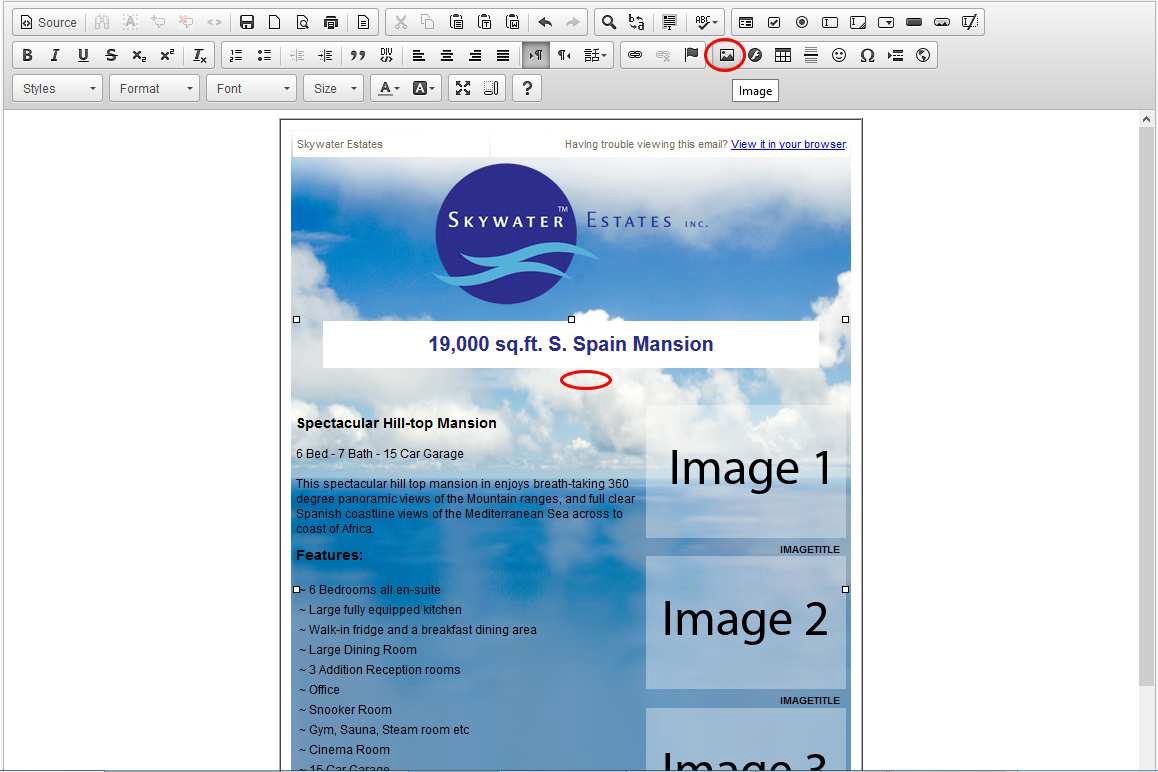Insert an IFrame with the globe icon

(x=923, y=55)
